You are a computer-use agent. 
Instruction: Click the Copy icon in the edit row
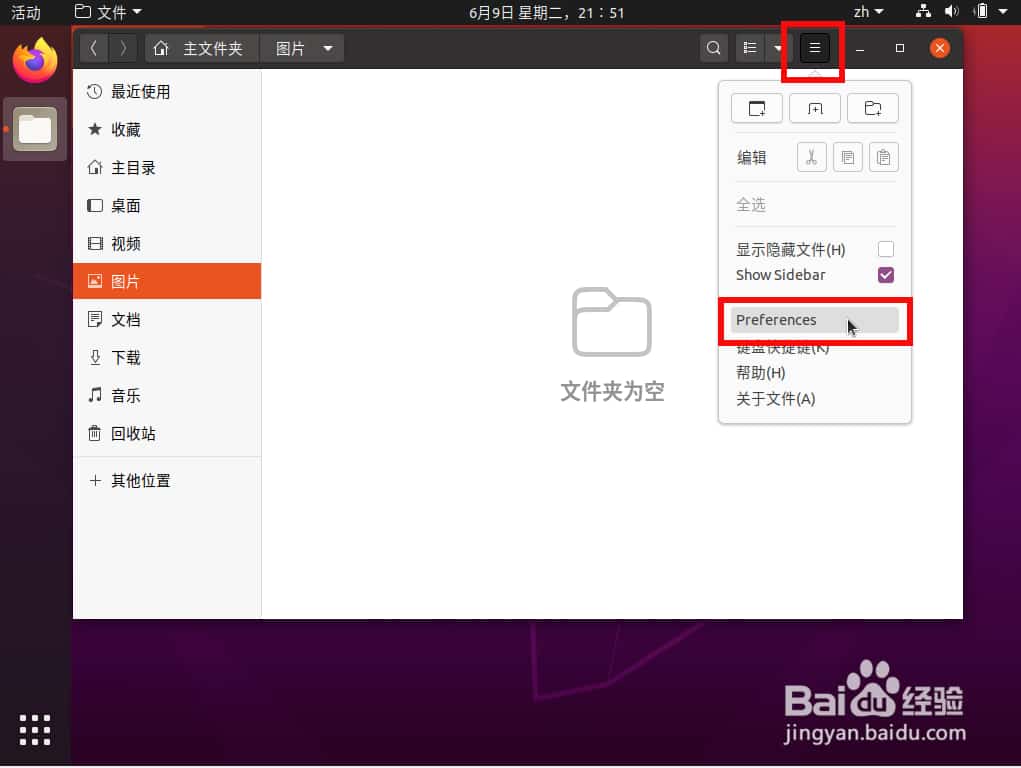[x=847, y=157]
